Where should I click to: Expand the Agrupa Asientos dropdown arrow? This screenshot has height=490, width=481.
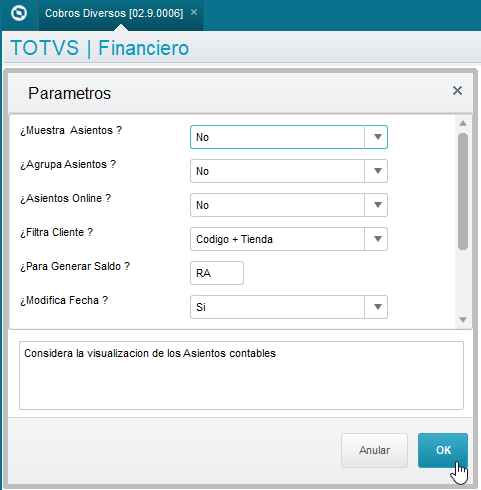tap(377, 171)
